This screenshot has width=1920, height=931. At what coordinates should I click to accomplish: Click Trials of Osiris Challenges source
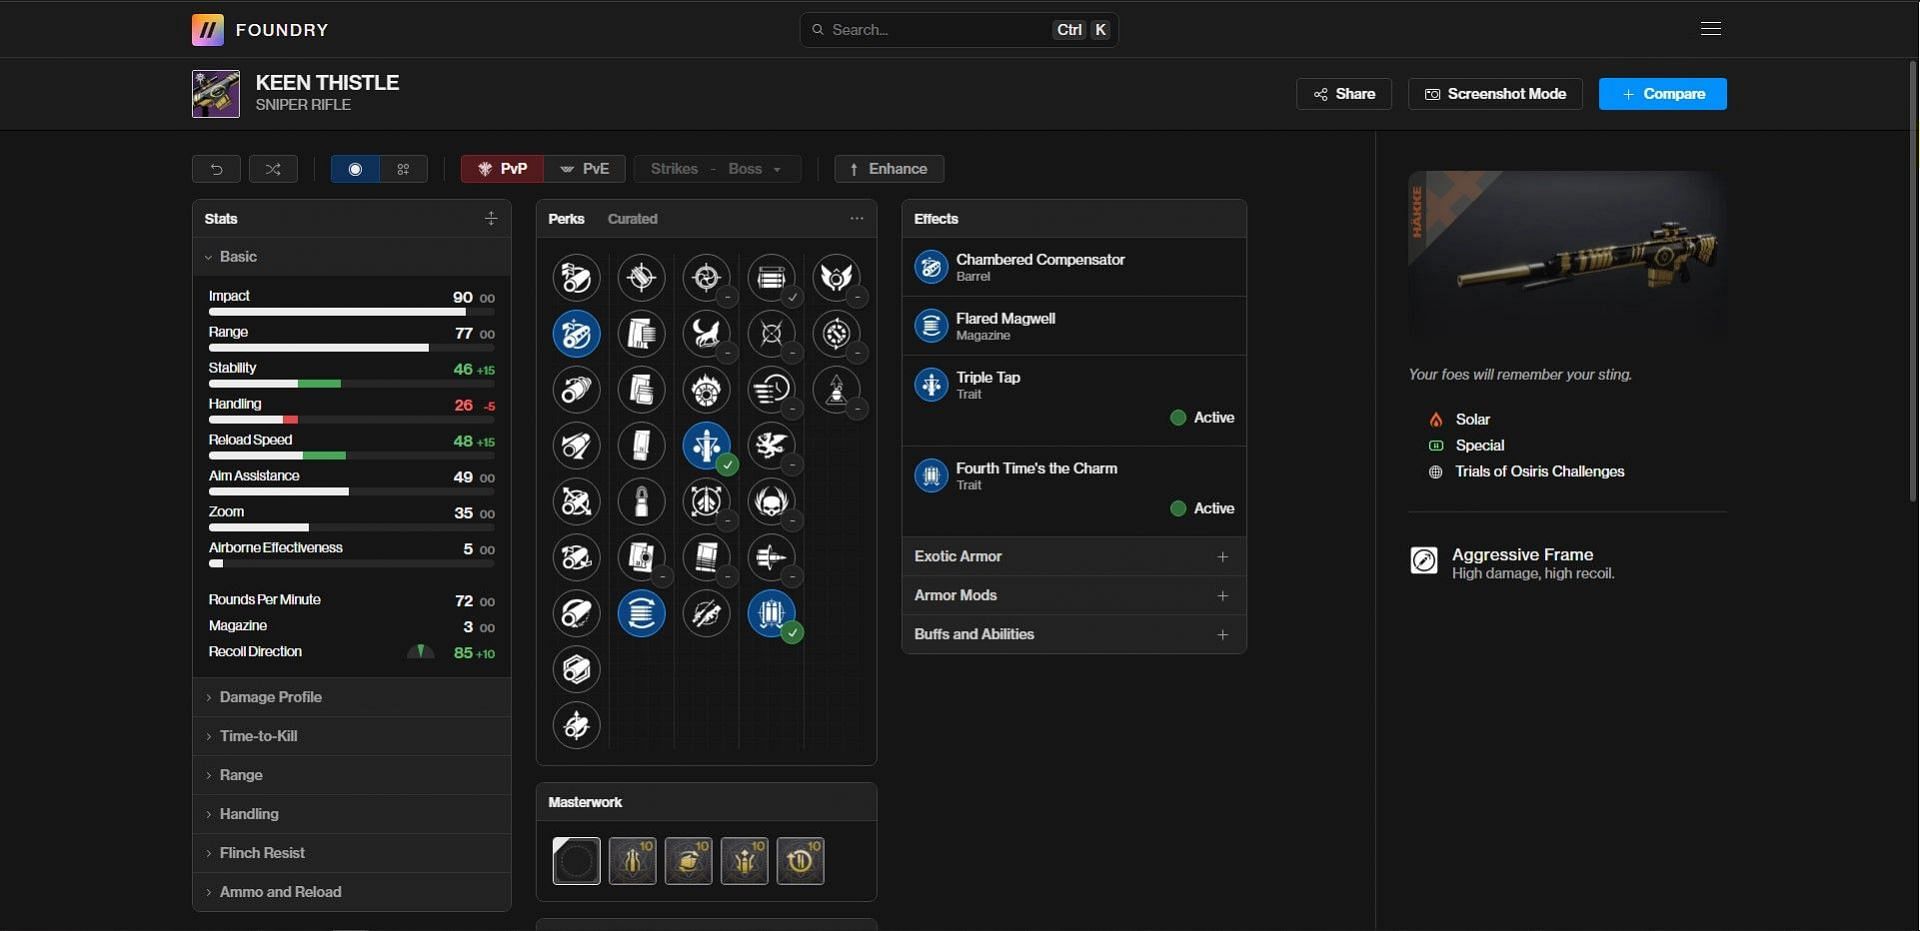tap(1539, 472)
